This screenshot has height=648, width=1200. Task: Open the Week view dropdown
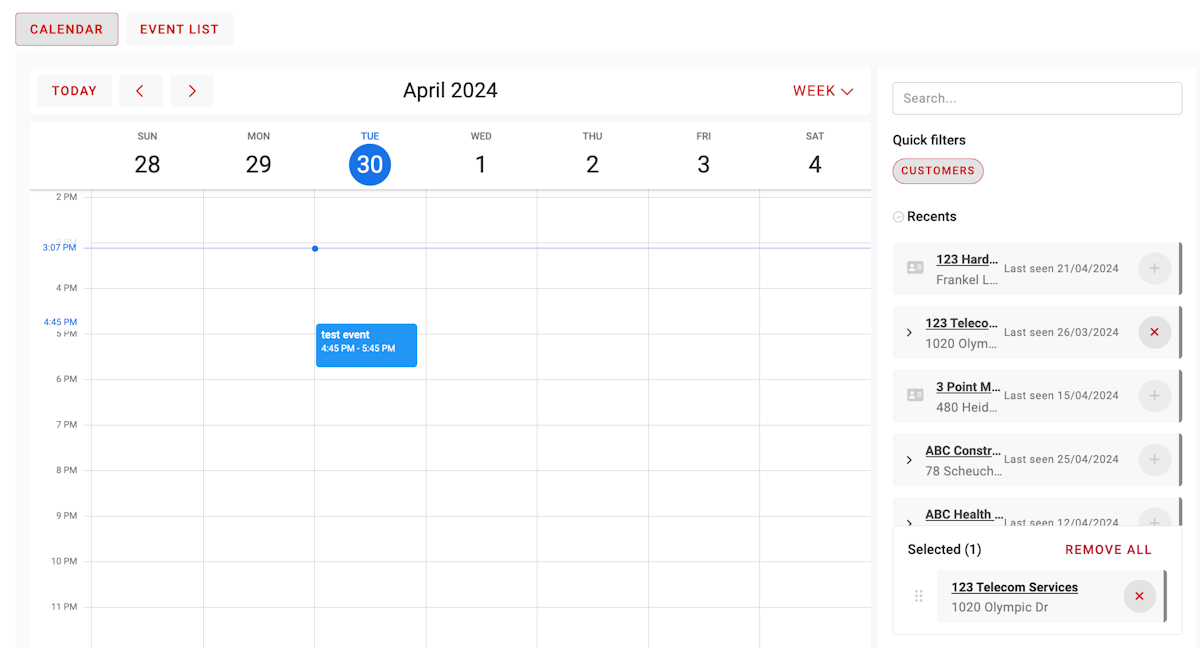click(x=822, y=91)
